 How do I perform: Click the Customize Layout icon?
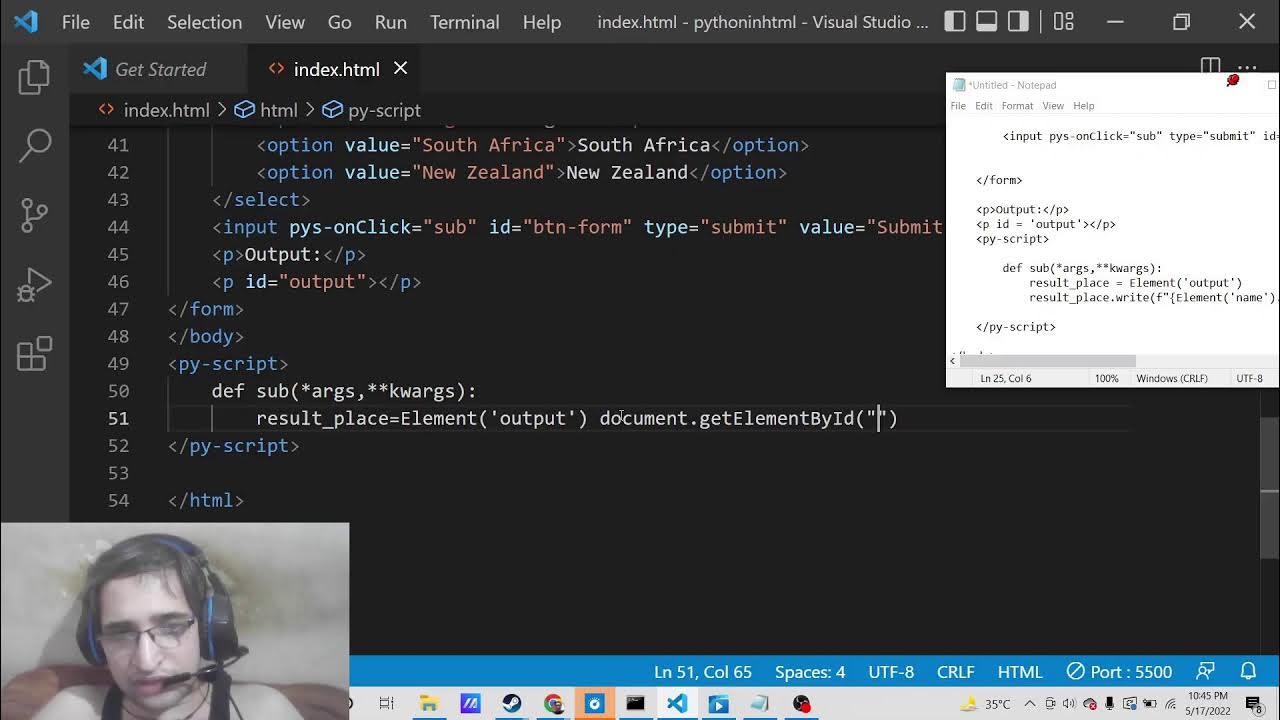coord(1064,21)
